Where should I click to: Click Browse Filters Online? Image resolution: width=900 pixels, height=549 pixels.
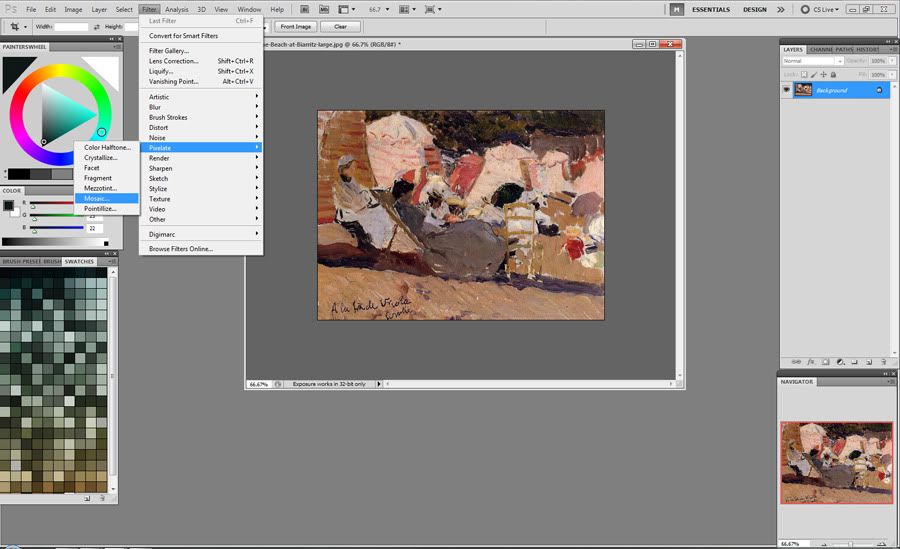click(x=201, y=249)
